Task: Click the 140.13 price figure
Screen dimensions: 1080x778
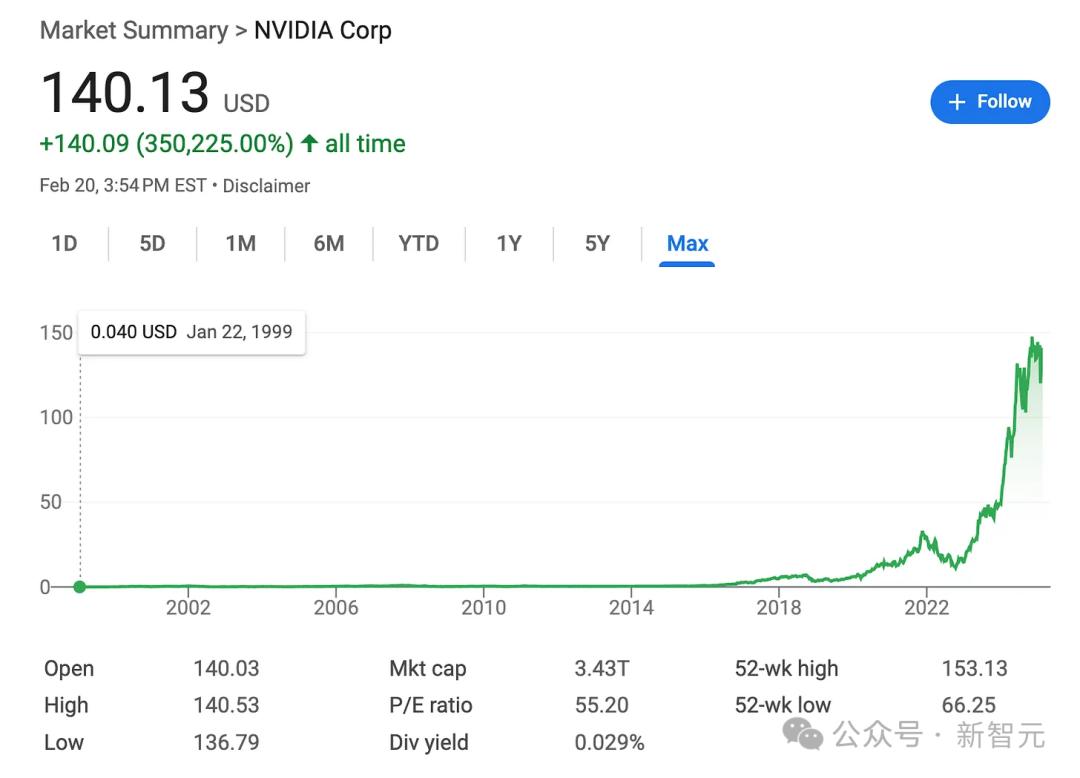Action: tap(125, 93)
